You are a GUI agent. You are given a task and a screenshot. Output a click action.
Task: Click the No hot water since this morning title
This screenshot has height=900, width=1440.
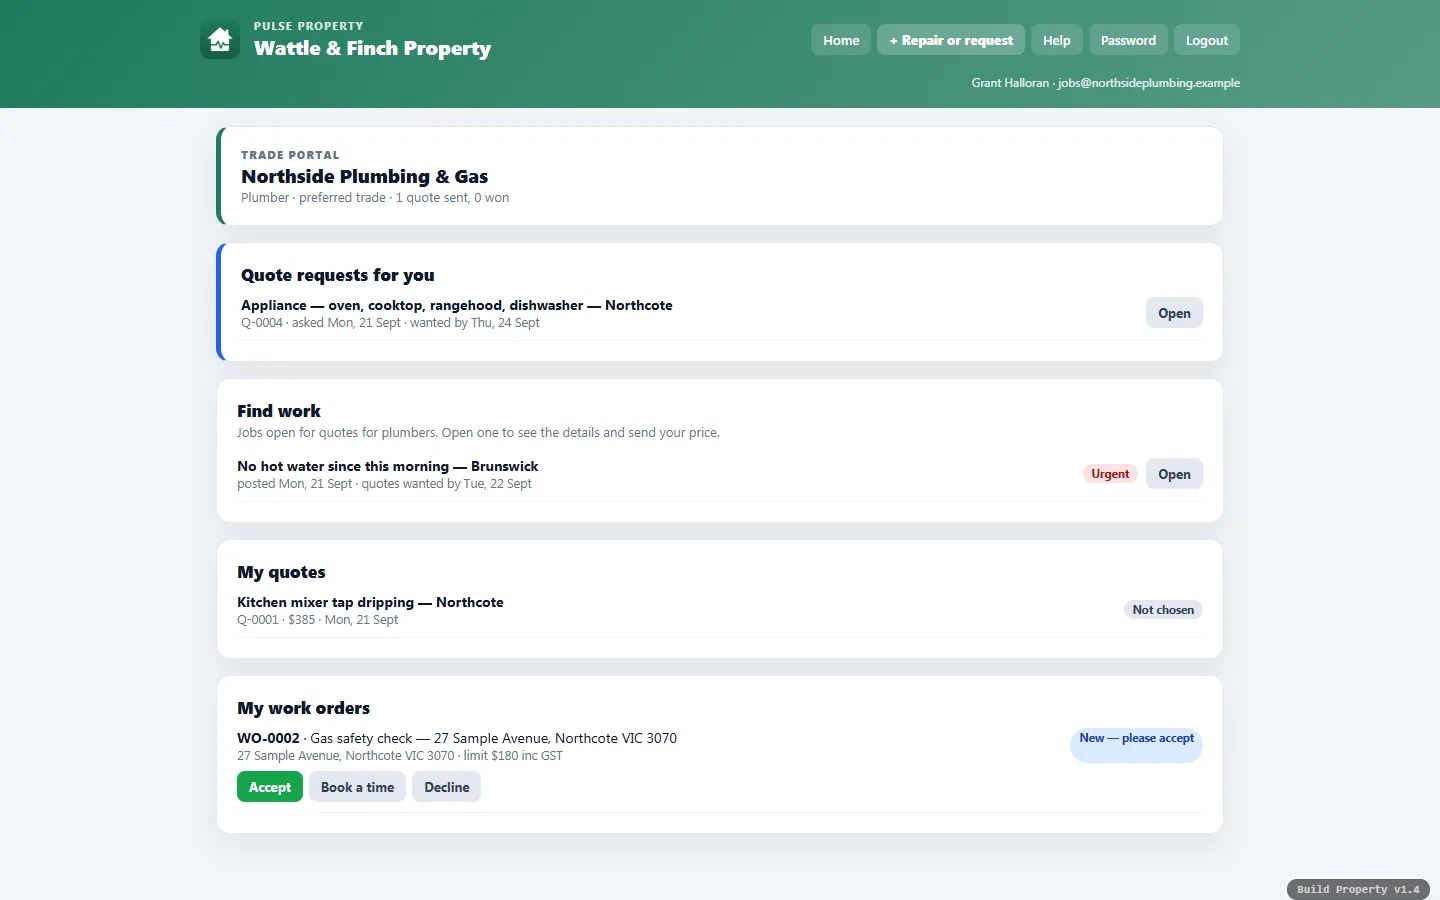click(x=387, y=466)
